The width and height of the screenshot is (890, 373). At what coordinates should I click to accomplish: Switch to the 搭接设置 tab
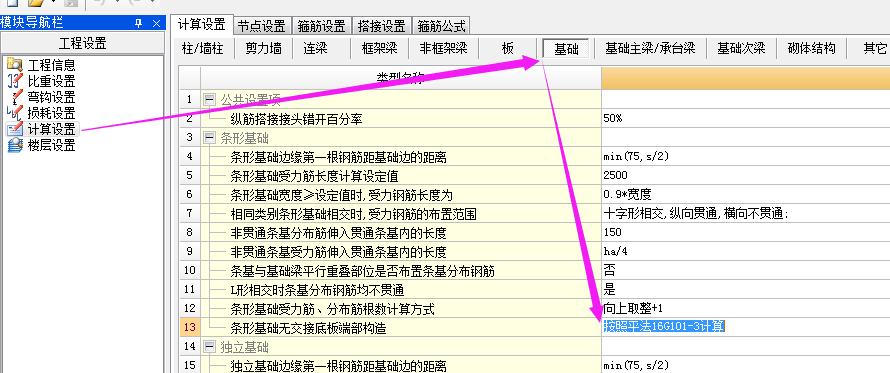click(x=381, y=26)
